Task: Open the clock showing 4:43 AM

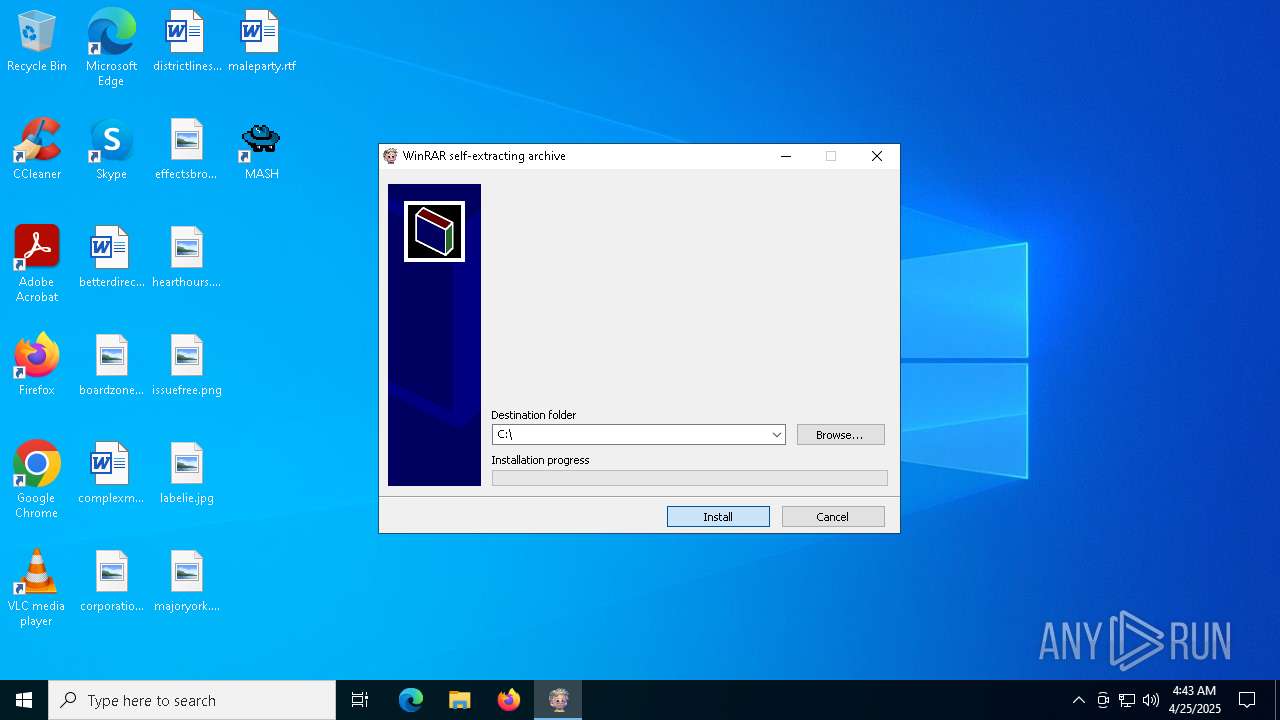Action: click(x=1195, y=700)
